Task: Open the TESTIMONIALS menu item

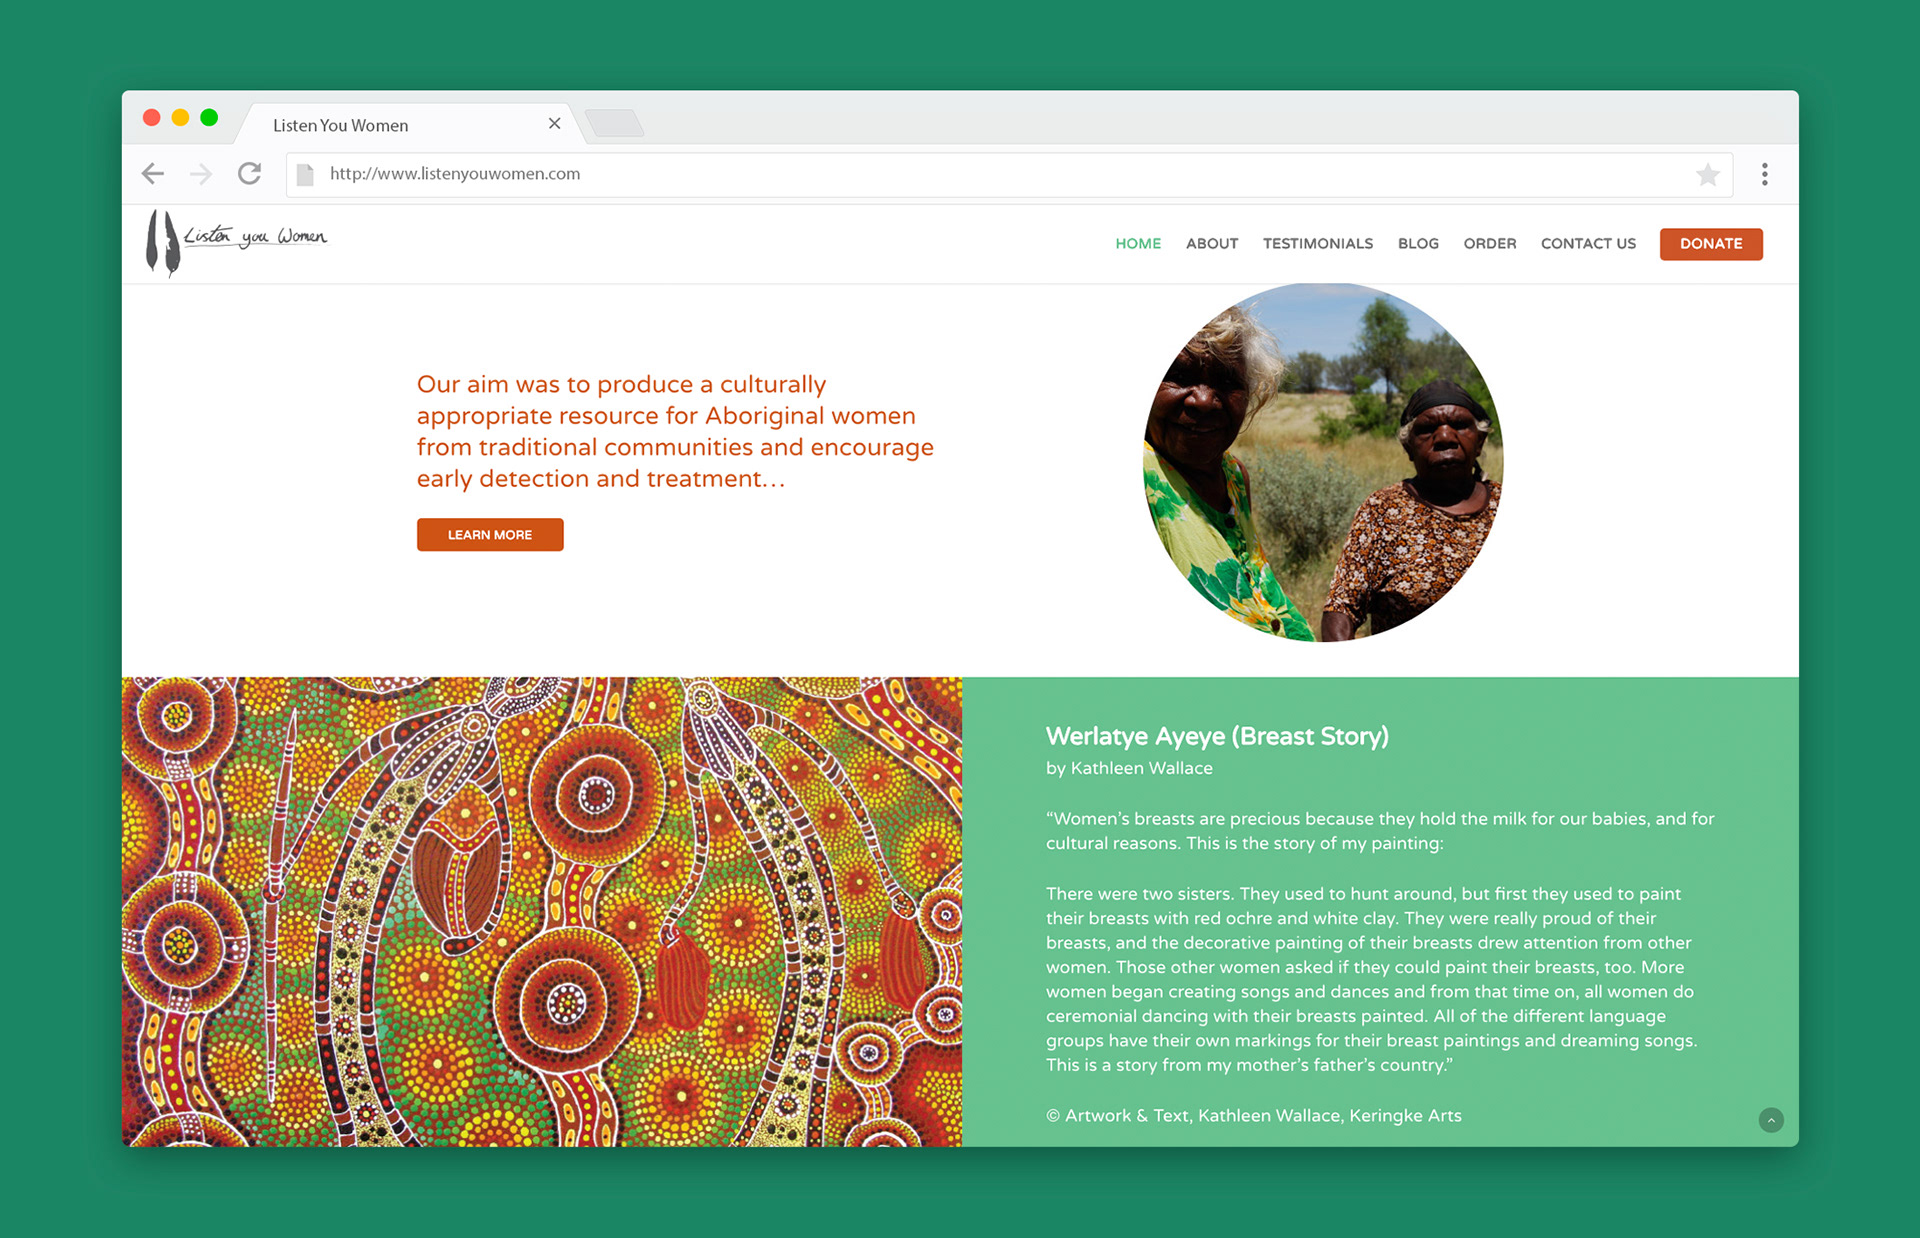Action: pos(1318,243)
